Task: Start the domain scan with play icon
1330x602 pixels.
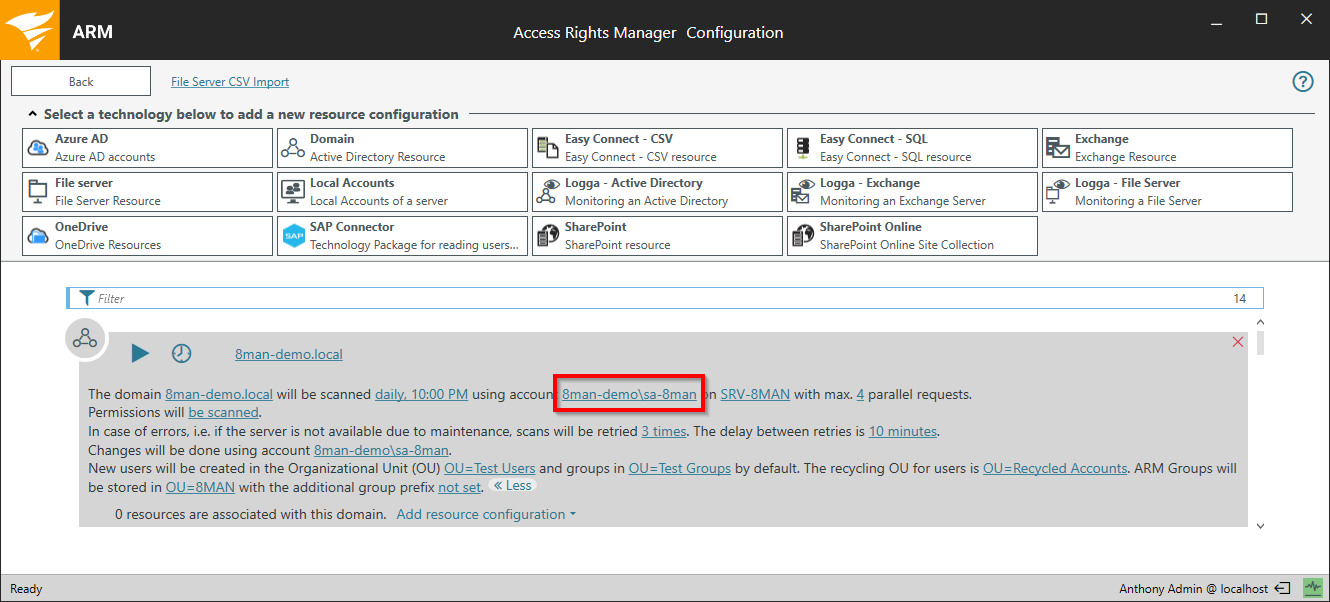Action: (x=140, y=353)
